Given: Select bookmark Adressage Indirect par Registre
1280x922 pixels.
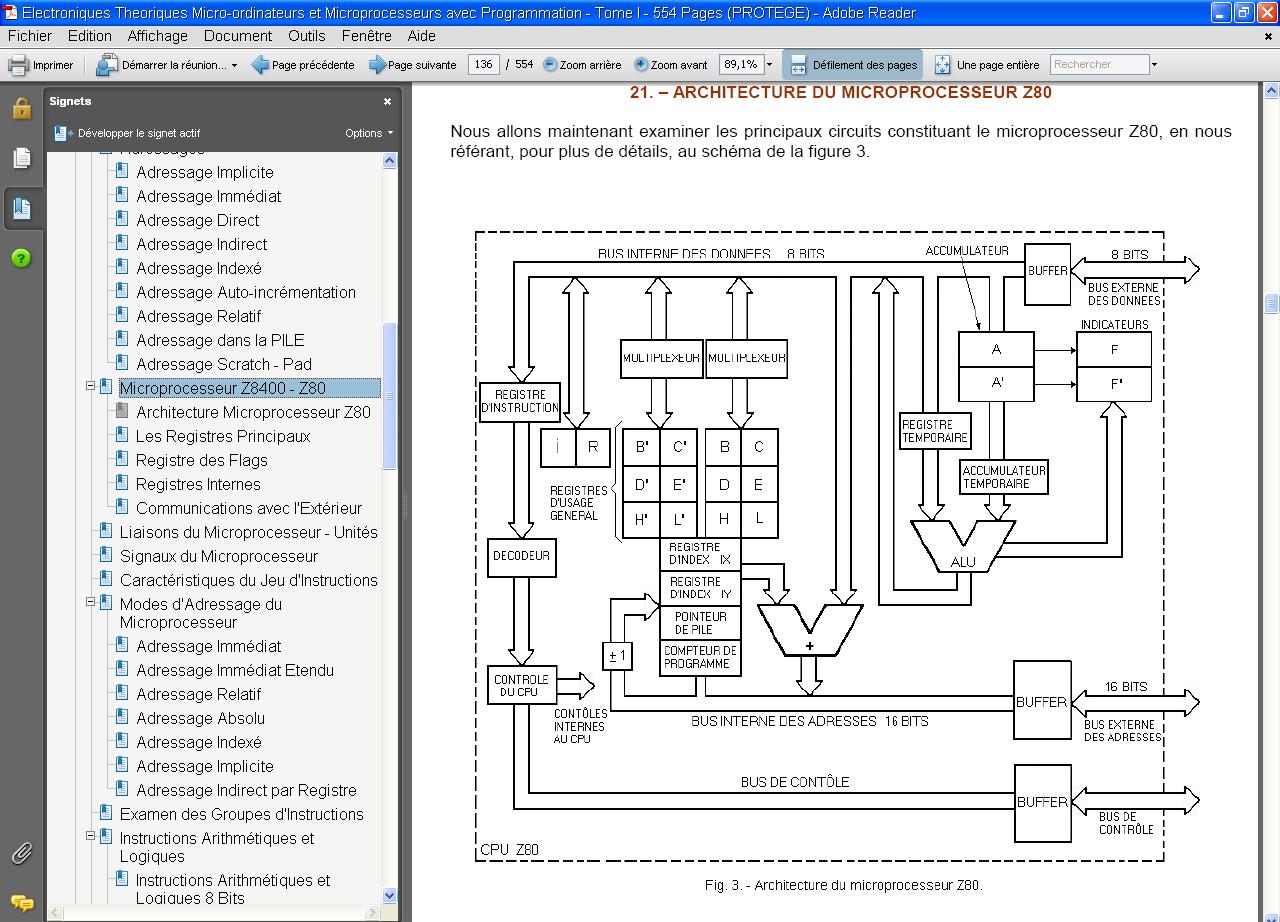Looking at the screenshot, I should pos(246,790).
